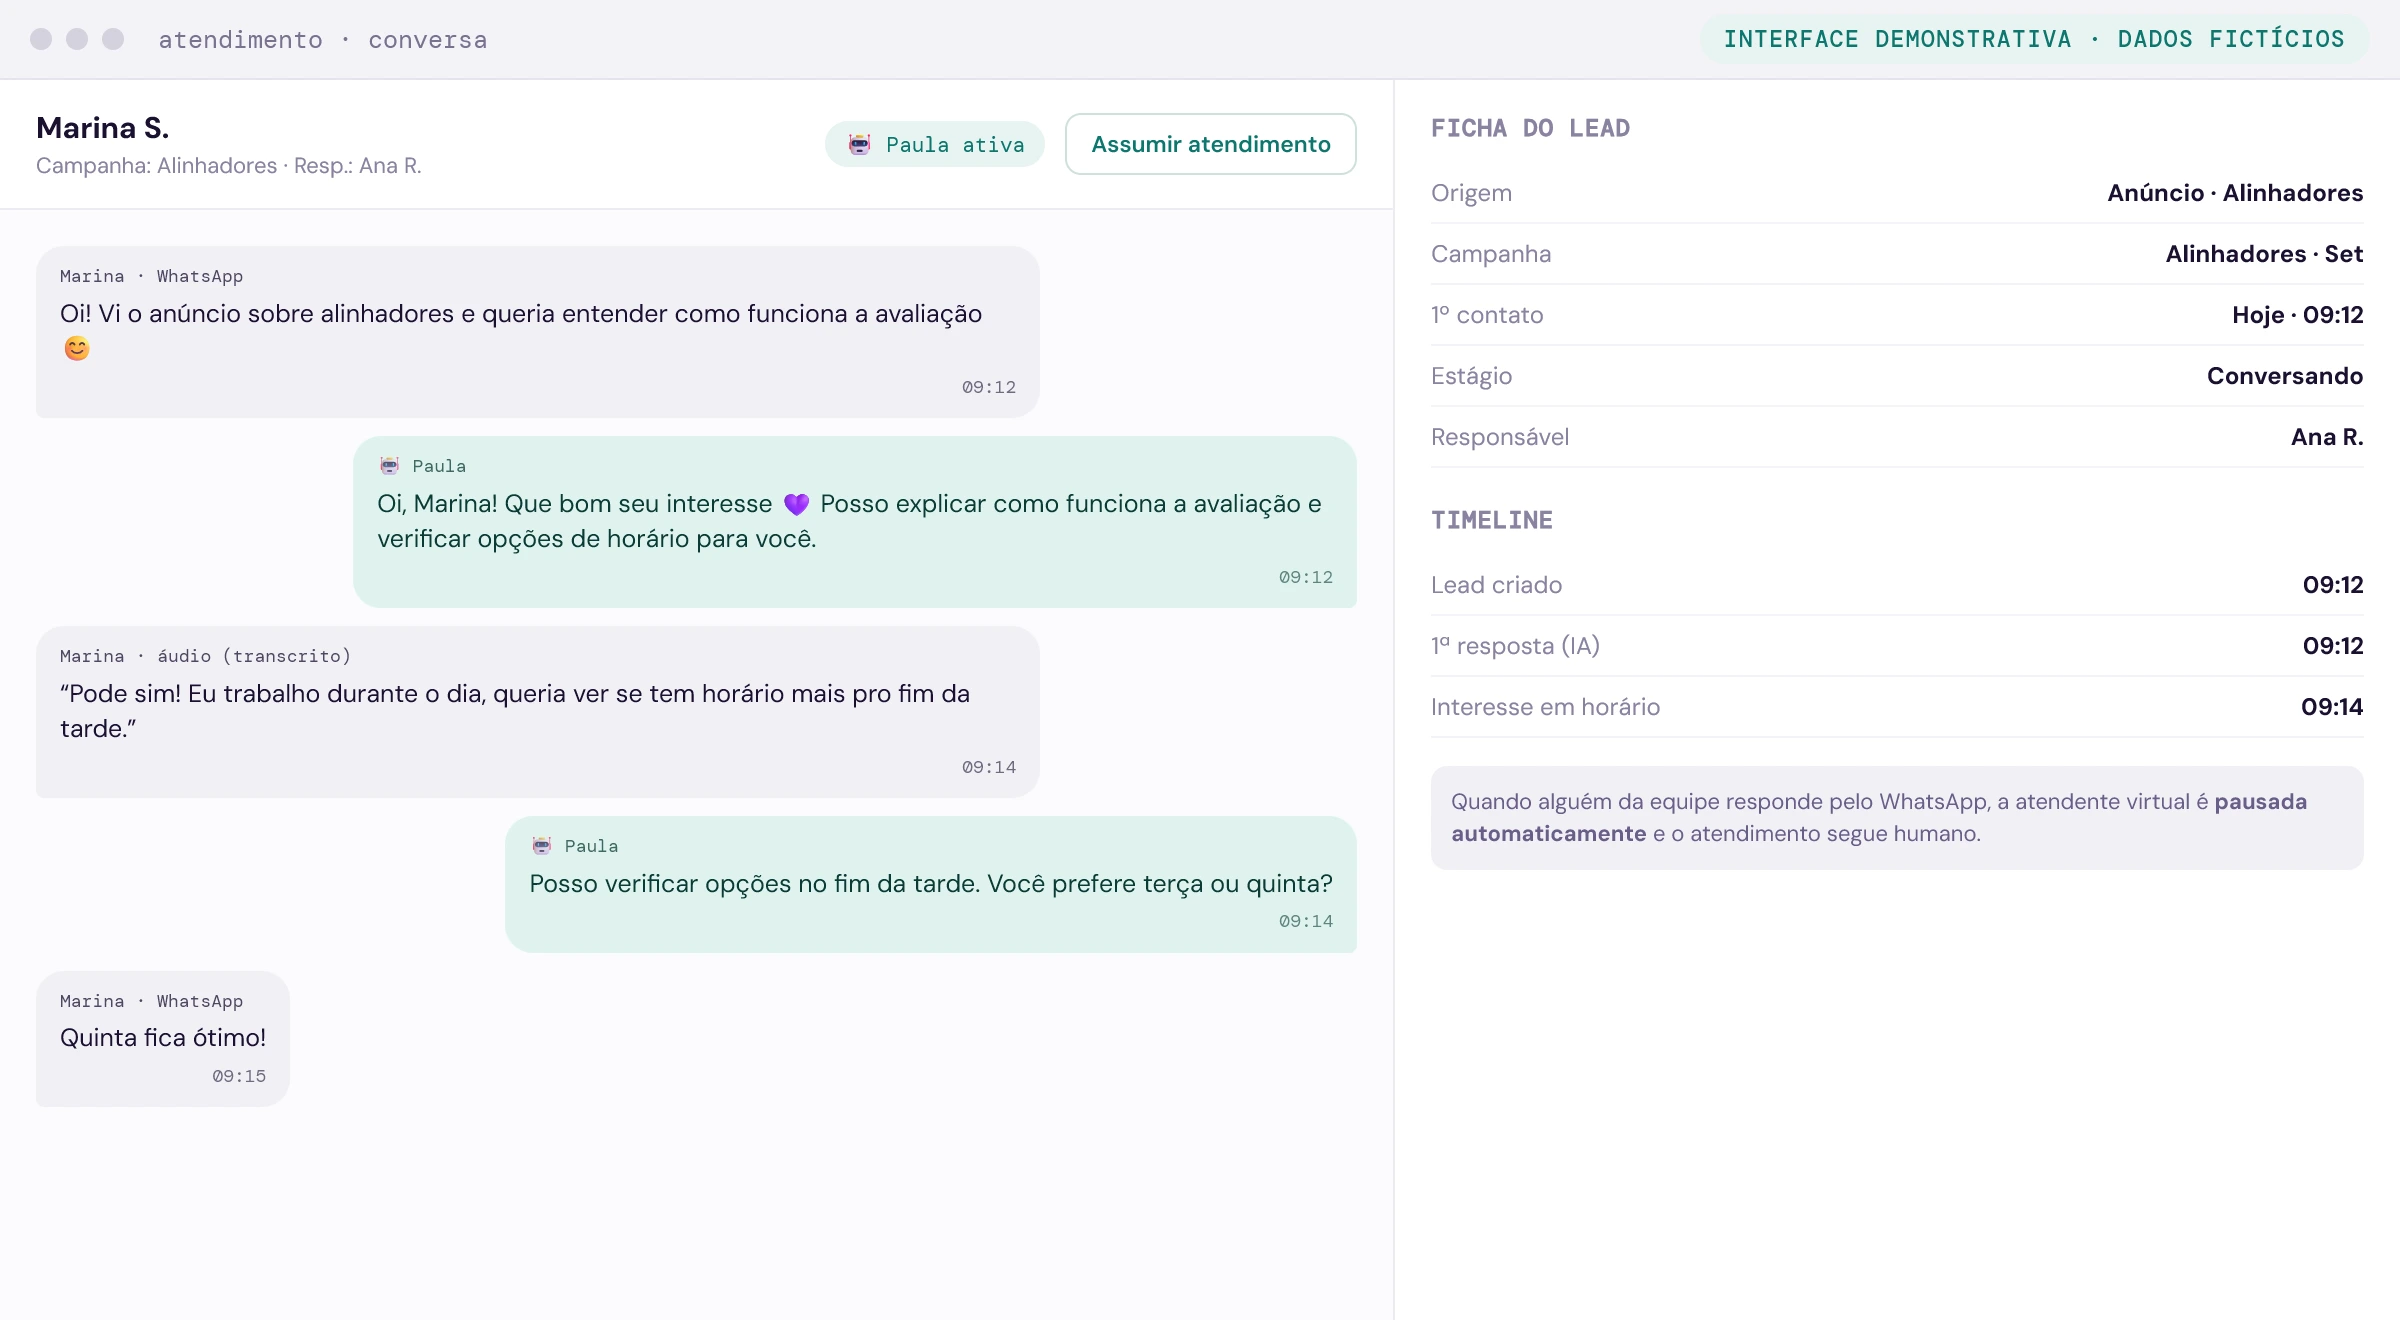Select the Quinta fica ótimo! message
The image size is (2400, 1320).
point(163,1039)
